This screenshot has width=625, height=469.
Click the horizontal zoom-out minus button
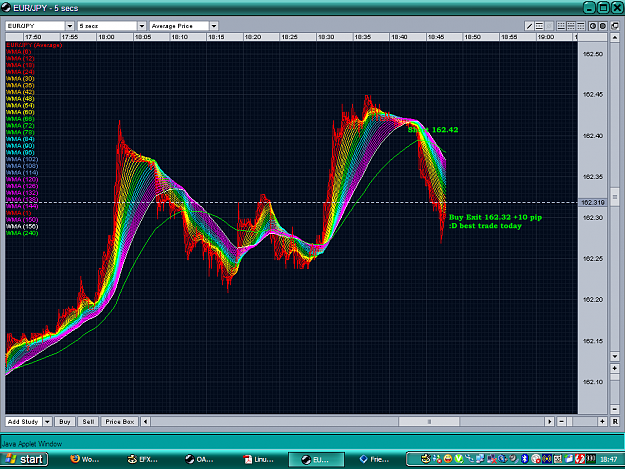(562, 422)
